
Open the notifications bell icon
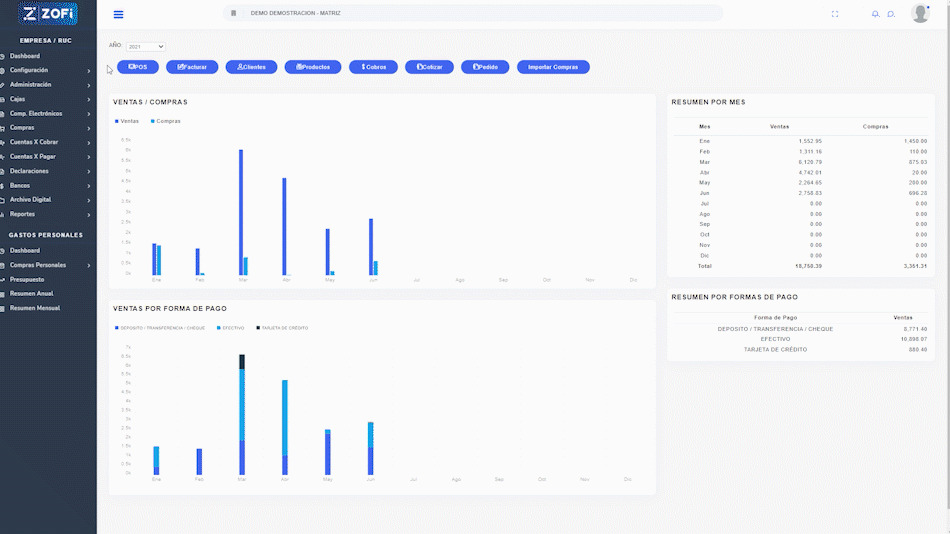tap(876, 14)
